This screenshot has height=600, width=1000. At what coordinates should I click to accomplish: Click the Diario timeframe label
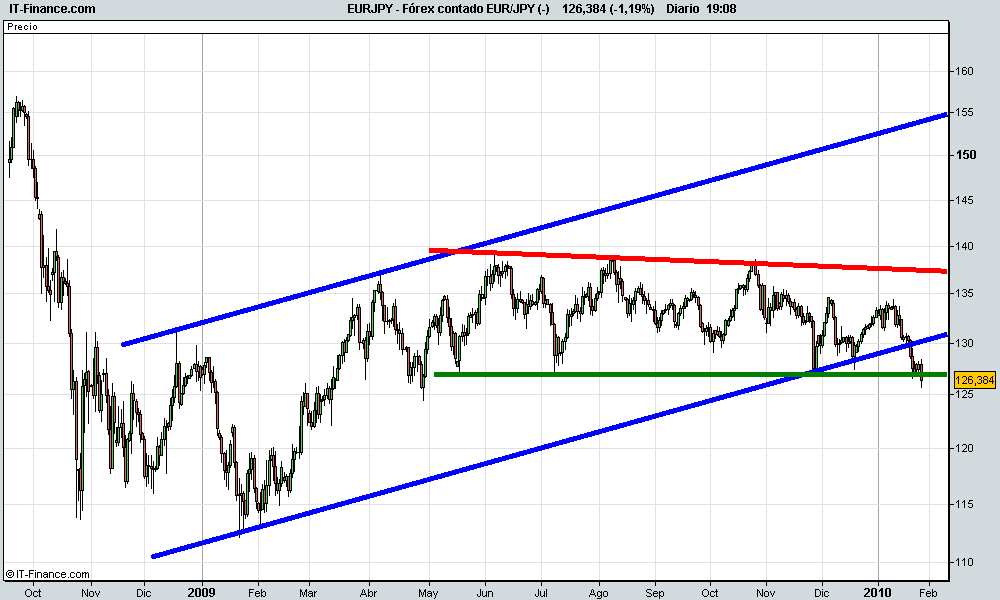pyautogui.click(x=683, y=9)
